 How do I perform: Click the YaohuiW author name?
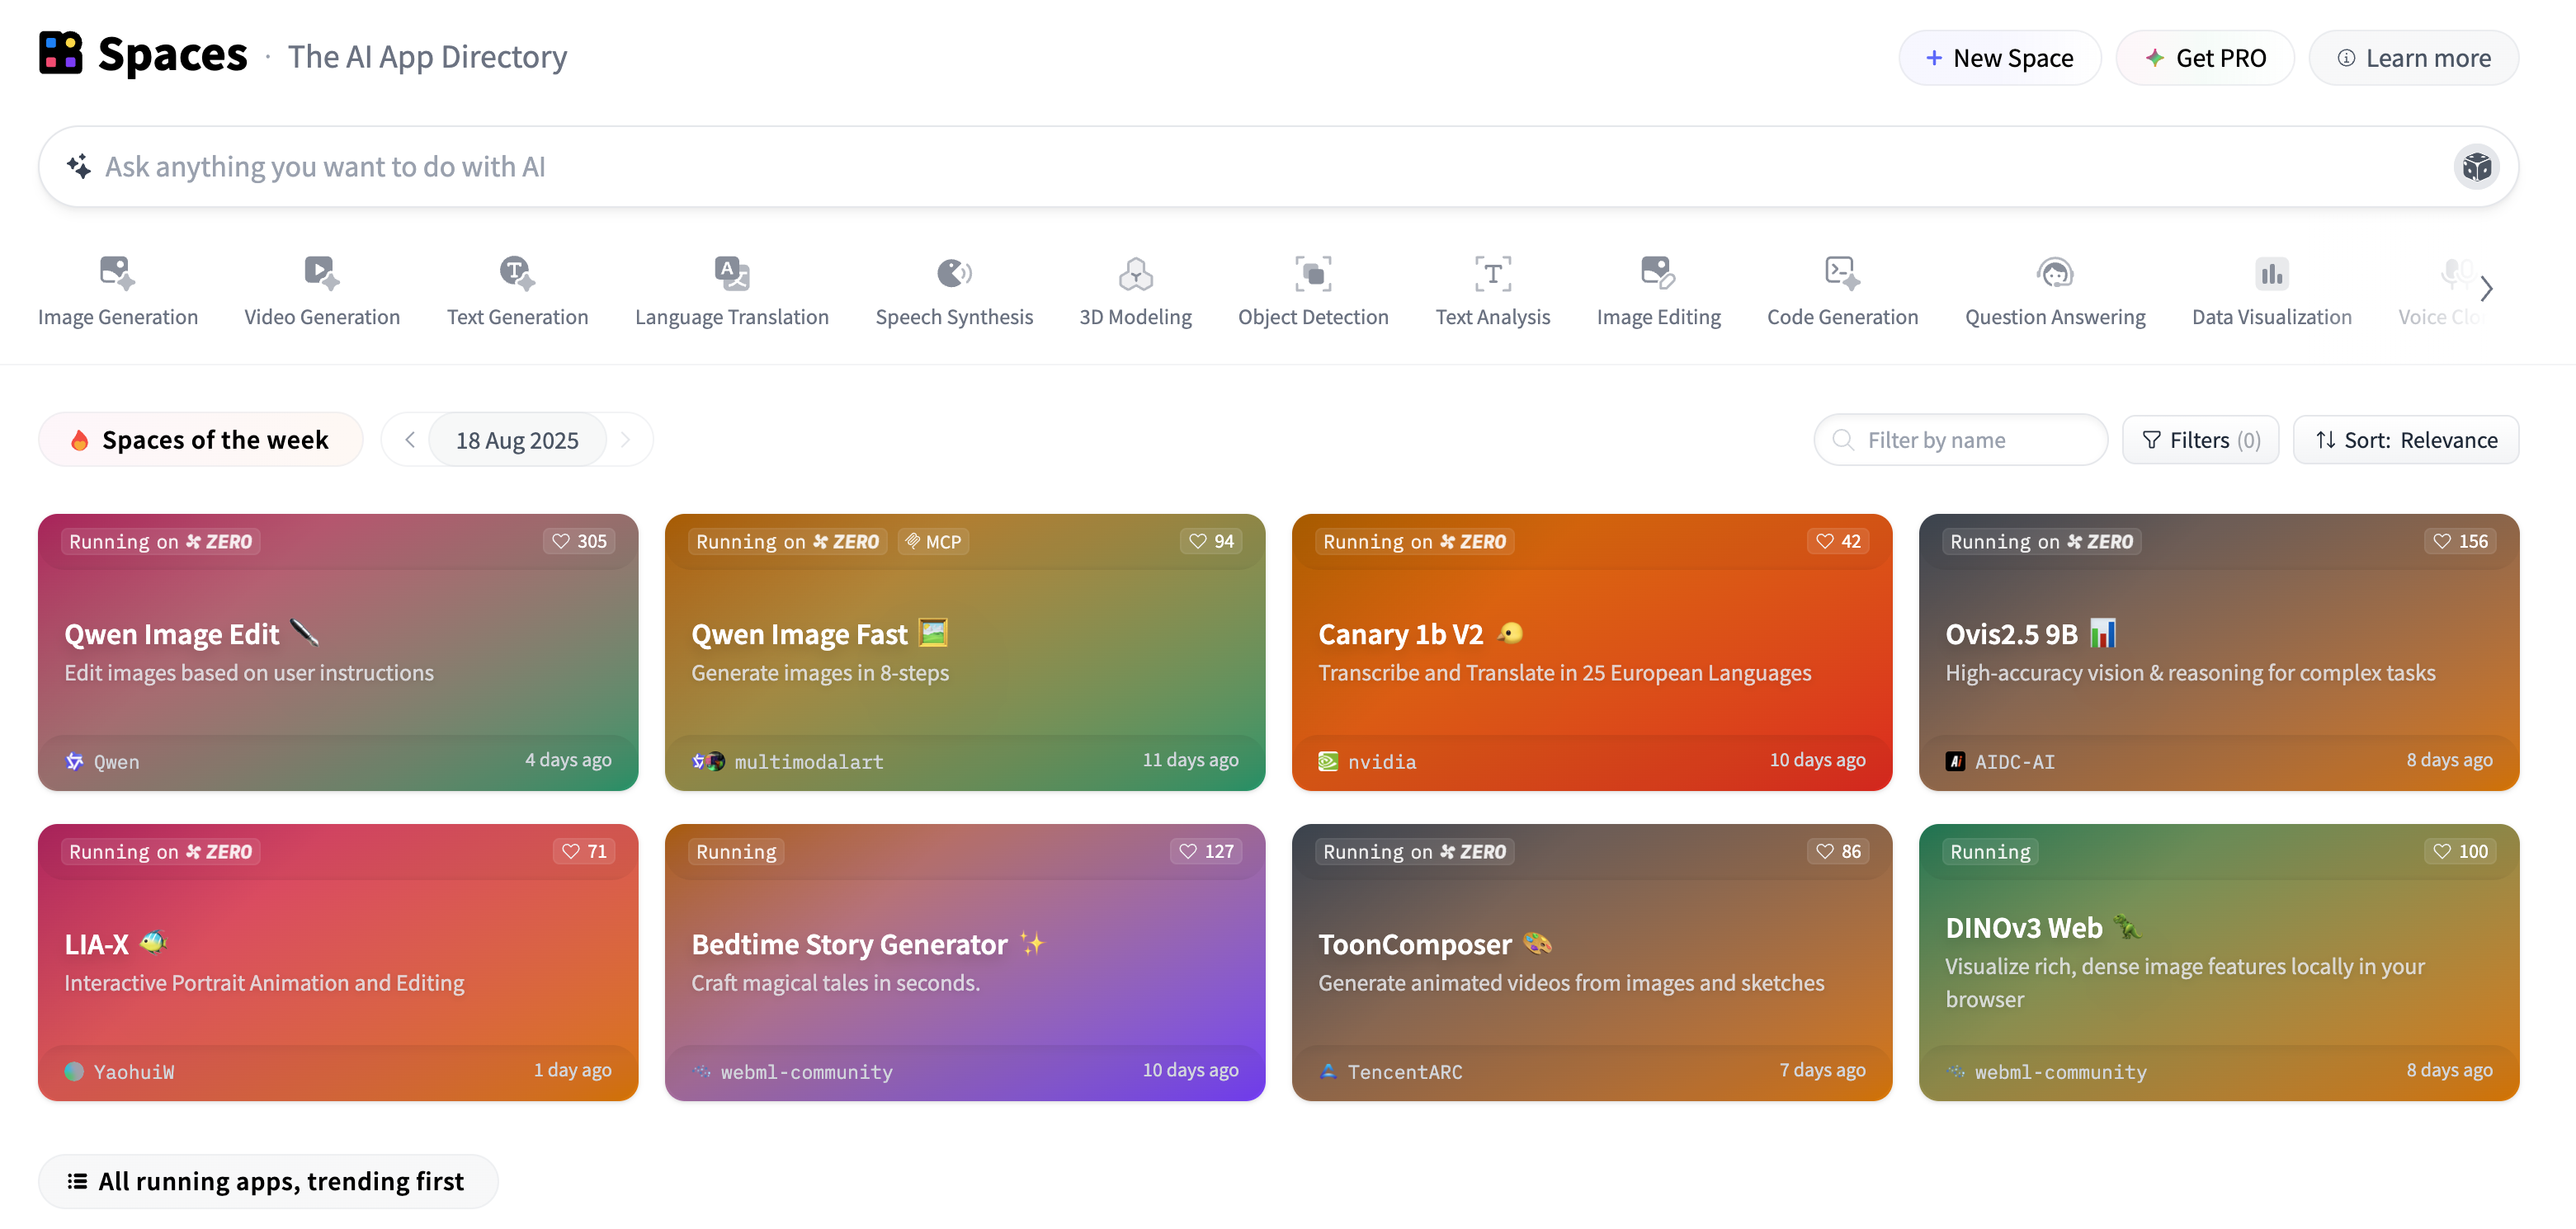[134, 1071]
